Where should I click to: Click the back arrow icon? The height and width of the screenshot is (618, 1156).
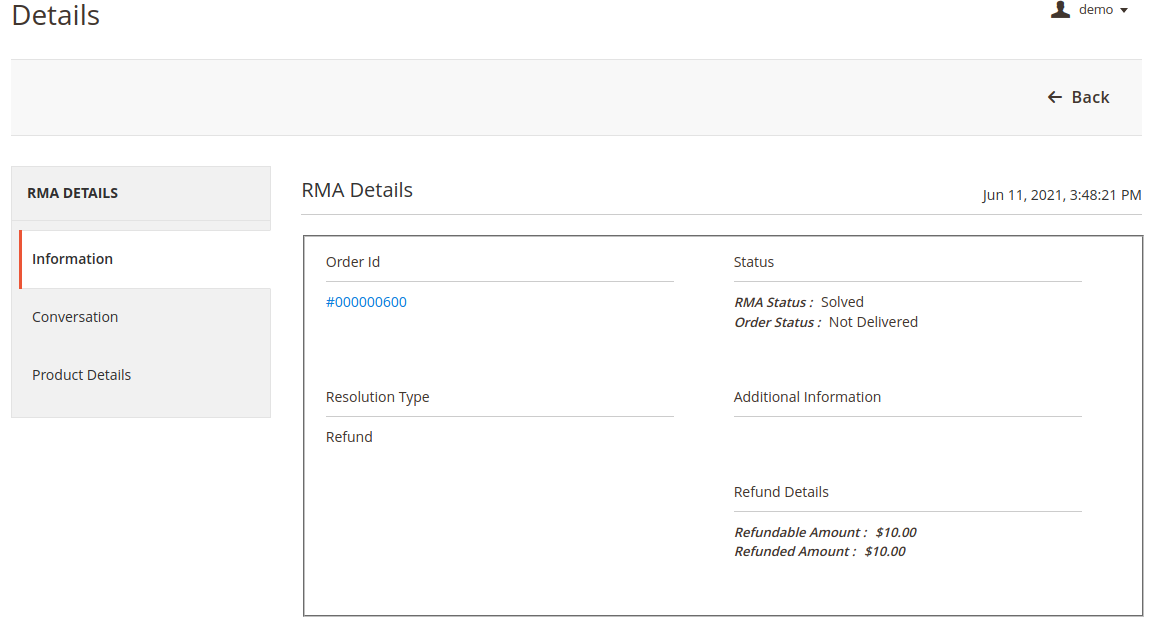tap(1055, 97)
